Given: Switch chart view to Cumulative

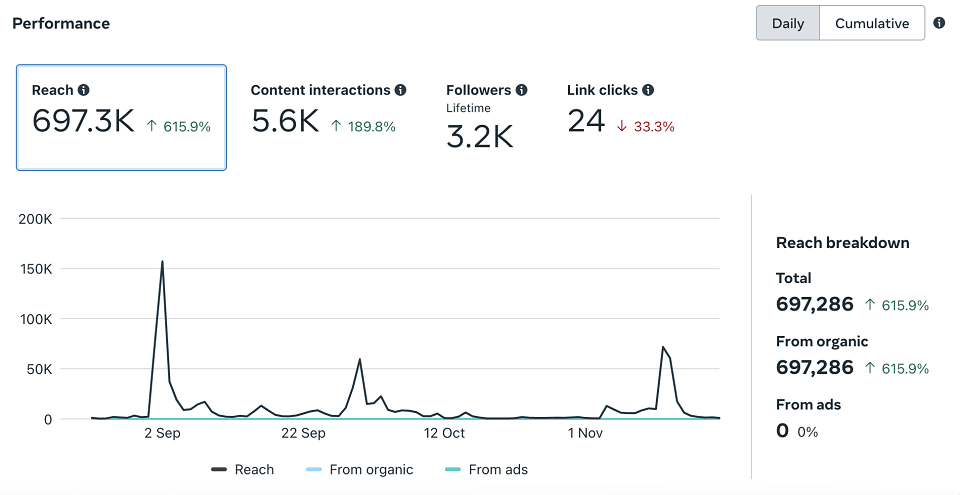Looking at the screenshot, I should click(872, 23).
